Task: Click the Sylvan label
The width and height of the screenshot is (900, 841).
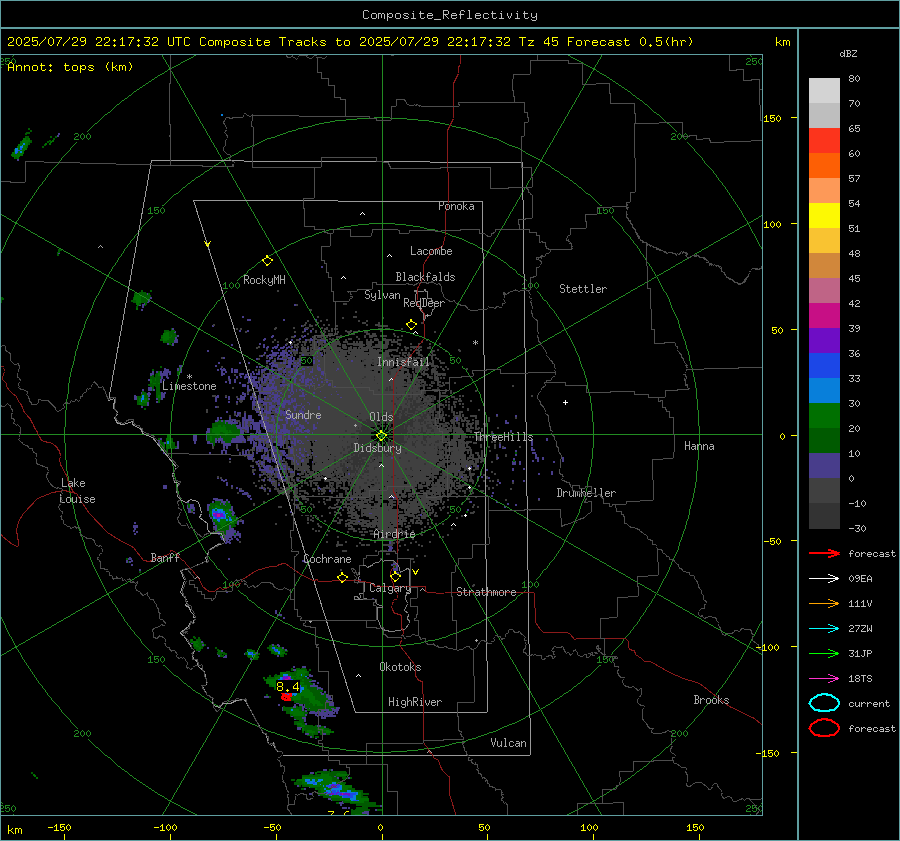Action: (382, 295)
